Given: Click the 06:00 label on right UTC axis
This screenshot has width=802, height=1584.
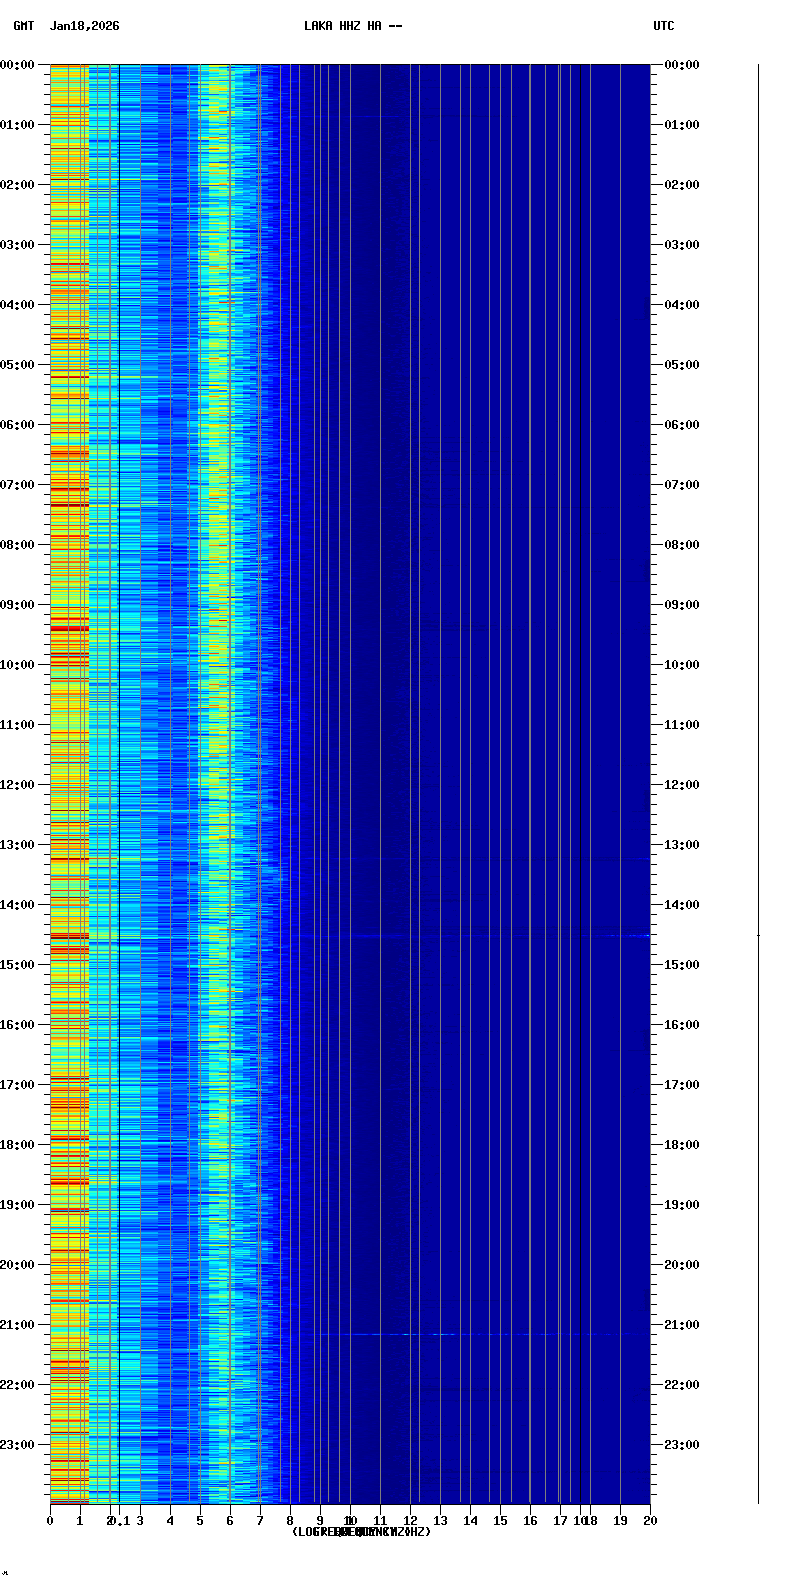Looking at the screenshot, I should (682, 425).
